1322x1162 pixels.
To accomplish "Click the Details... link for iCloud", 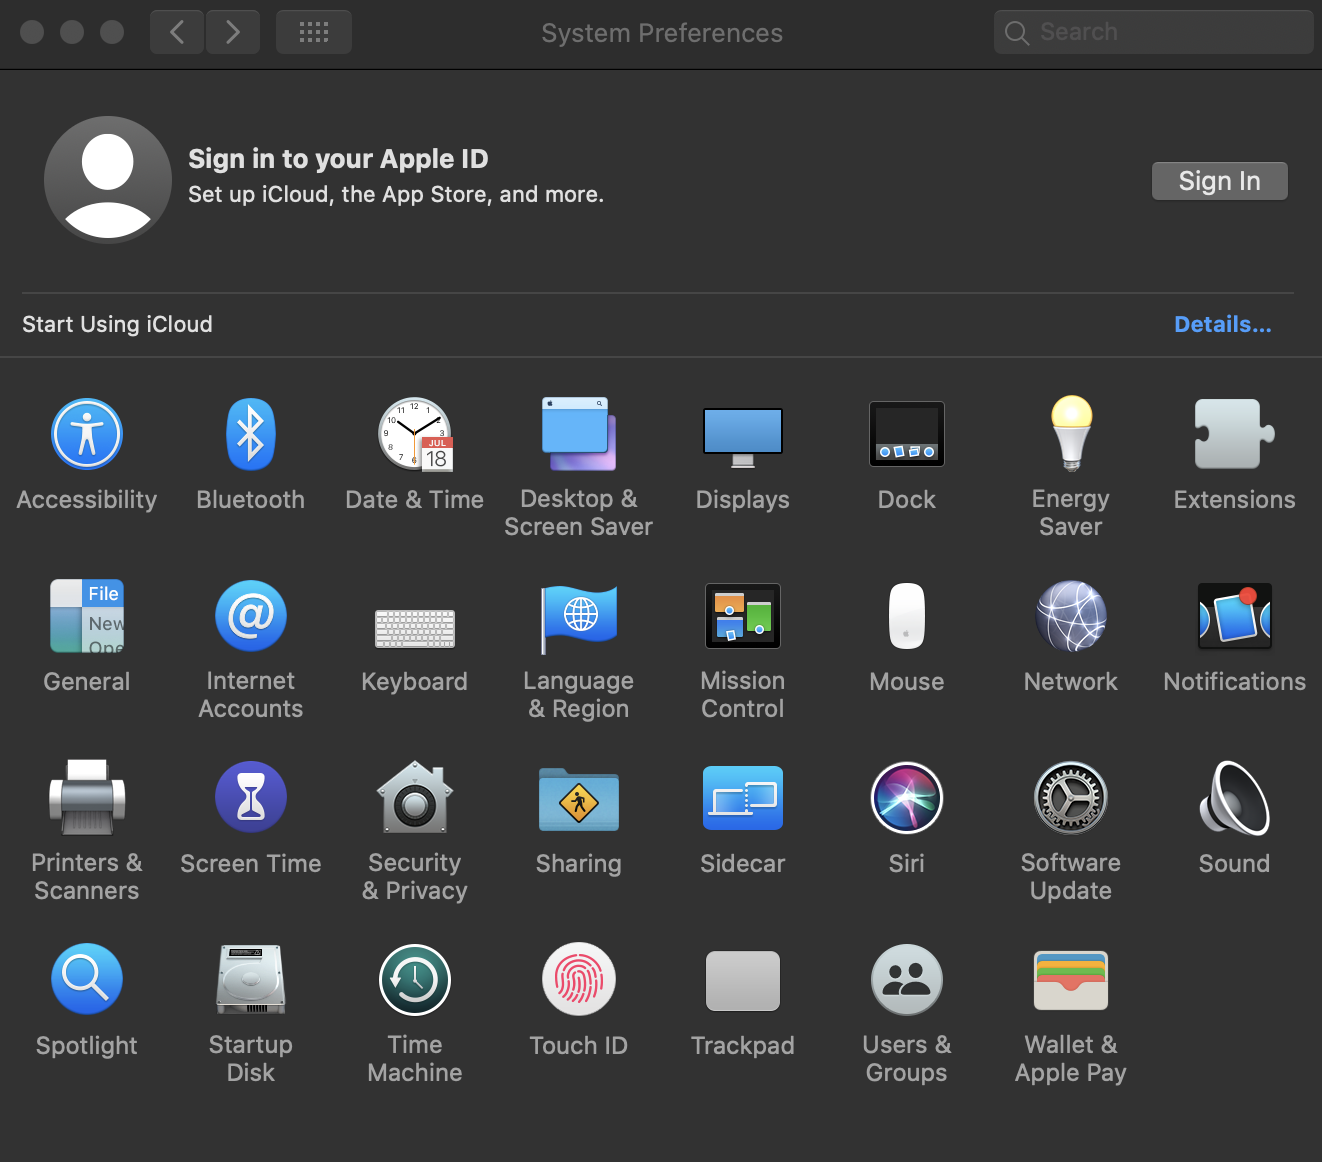I will click(1223, 324).
